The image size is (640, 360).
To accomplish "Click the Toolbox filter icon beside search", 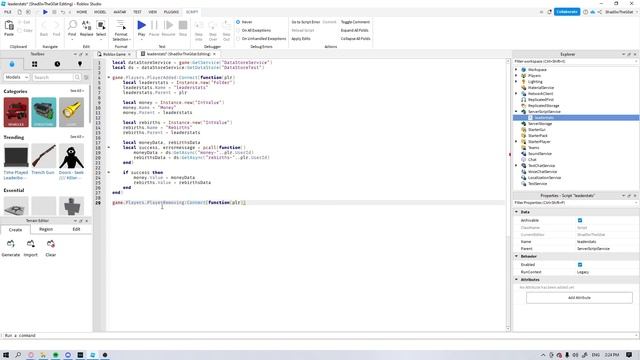I will [x=86, y=77].
